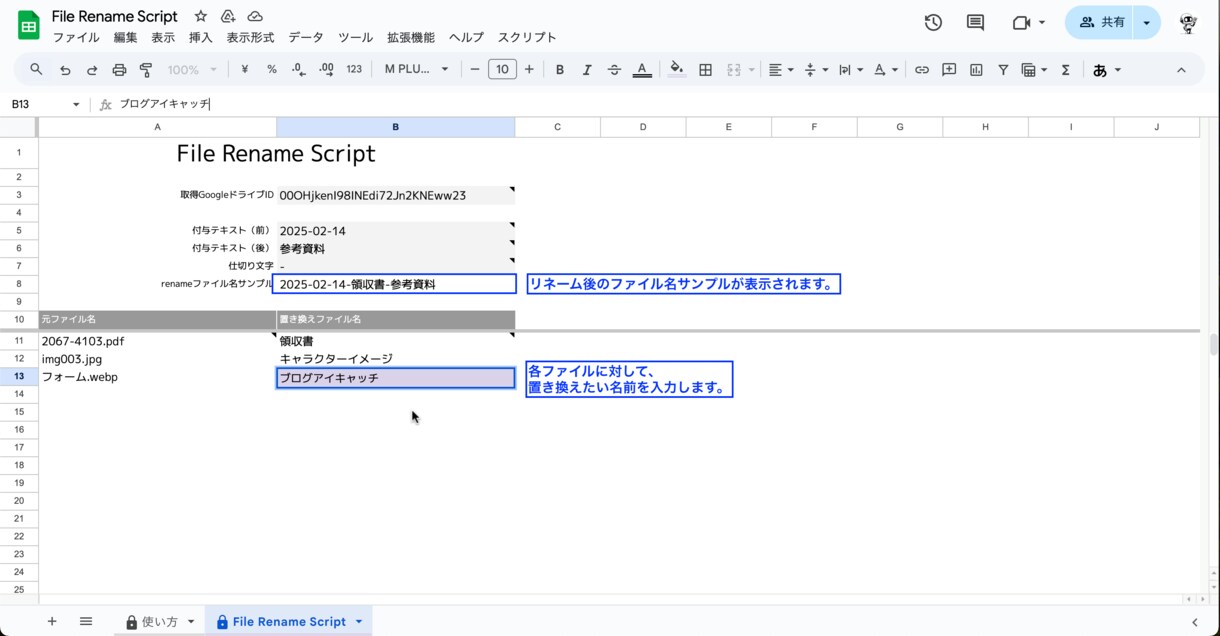Insert a chart
1220x636 pixels.
coord(976,69)
